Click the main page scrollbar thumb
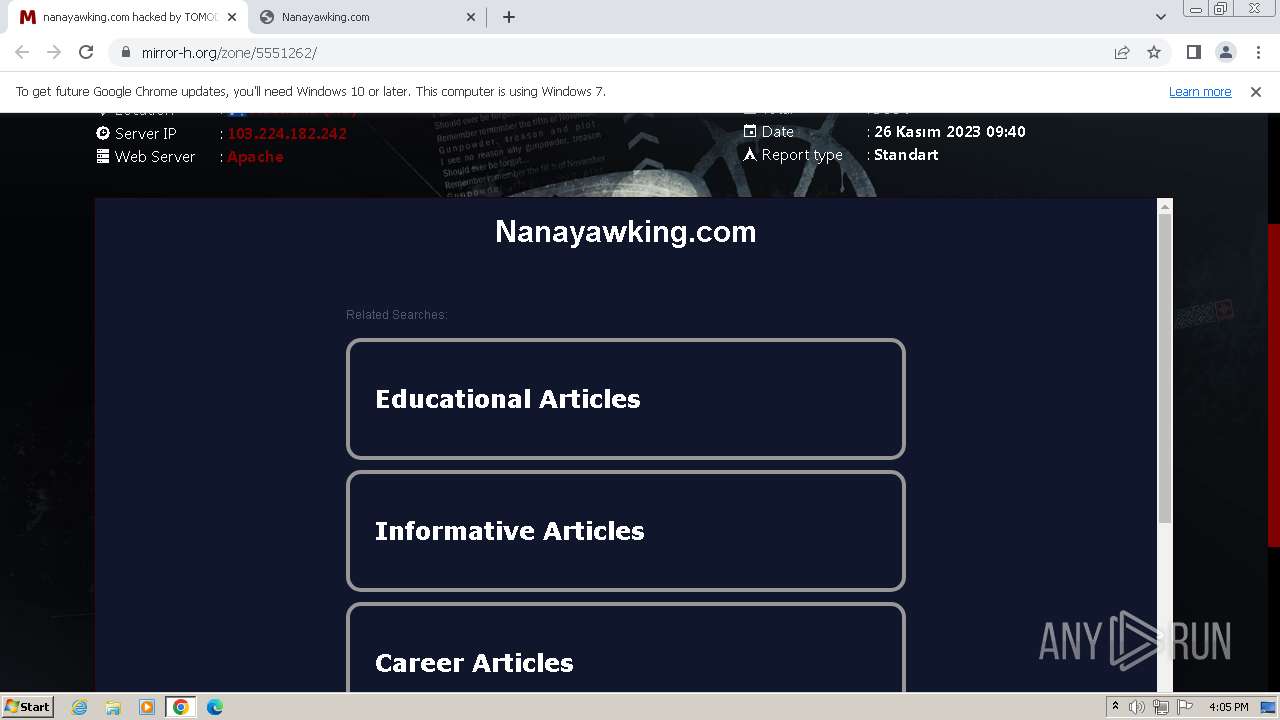Image resolution: width=1280 pixels, height=720 pixels. click(1273, 385)
